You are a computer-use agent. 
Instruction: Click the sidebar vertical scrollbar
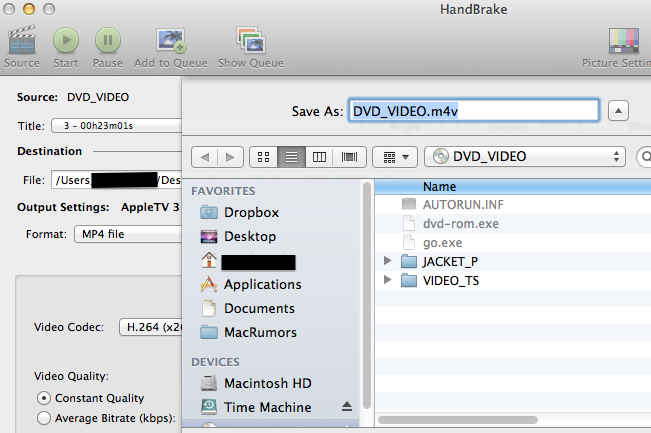367,296
